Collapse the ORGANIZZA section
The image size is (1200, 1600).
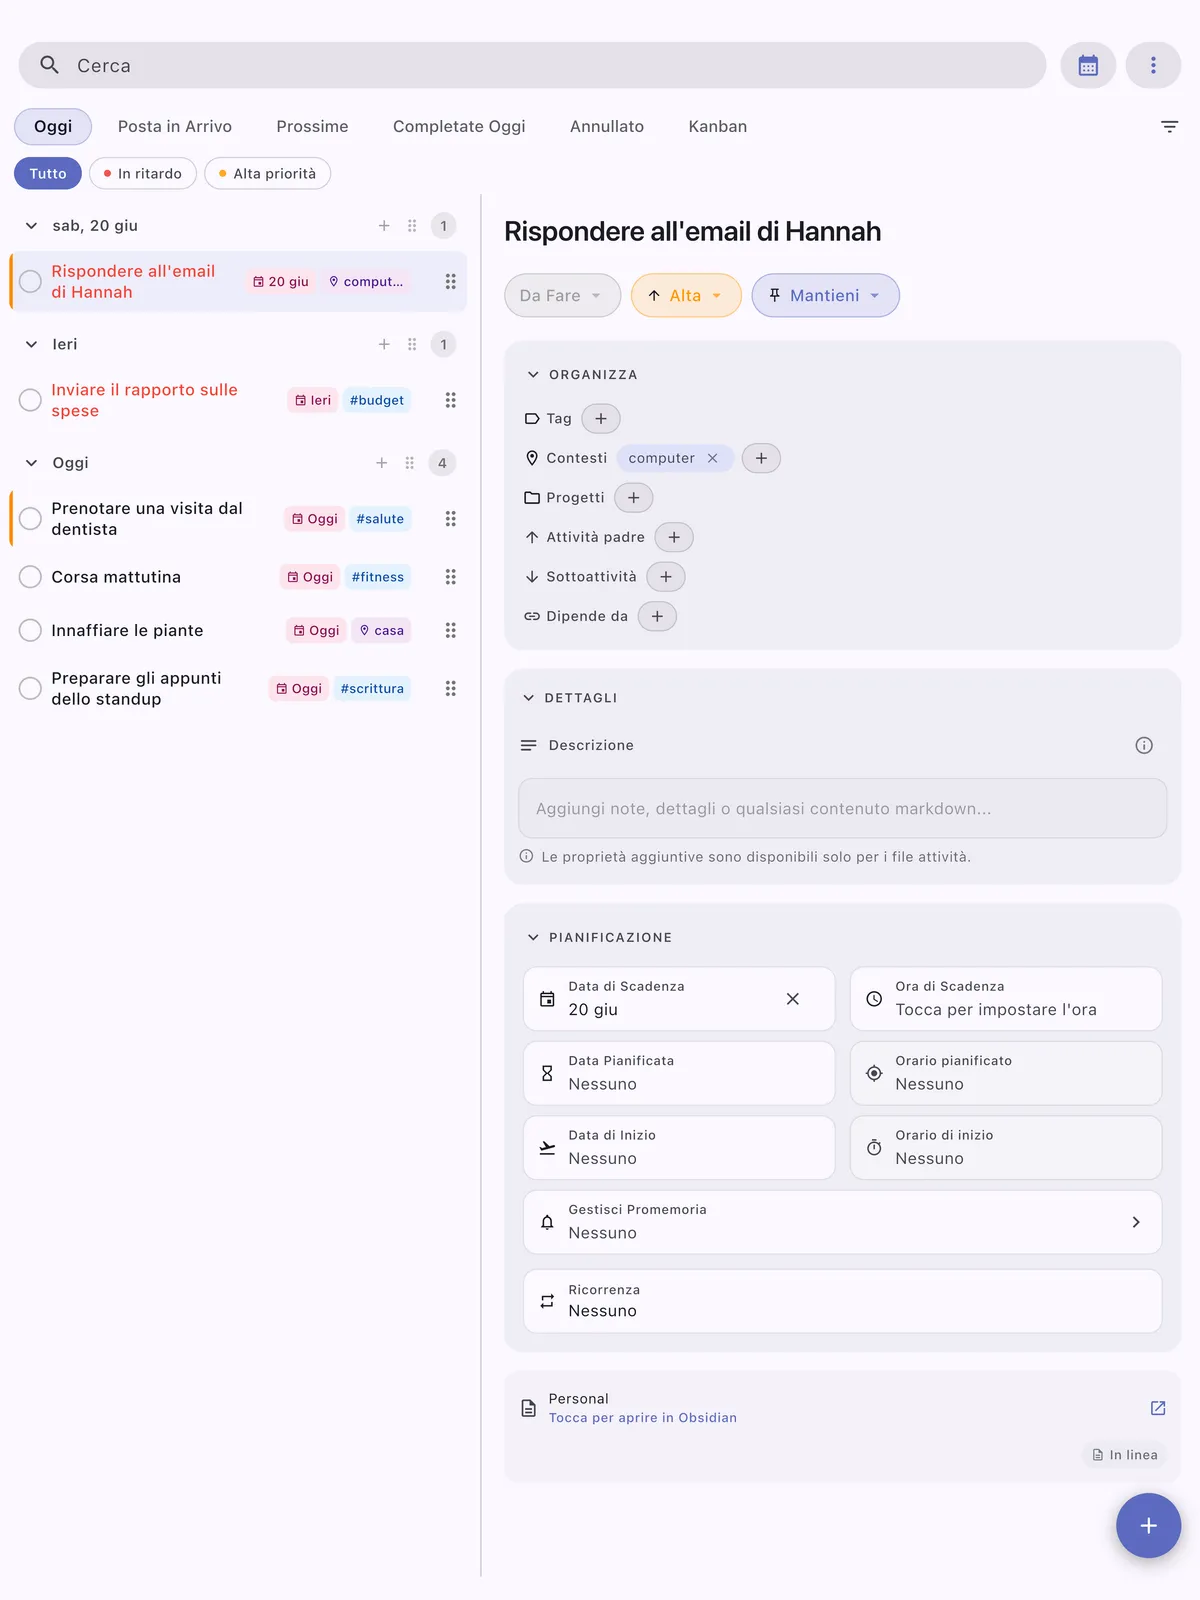(x=533, y=375)
